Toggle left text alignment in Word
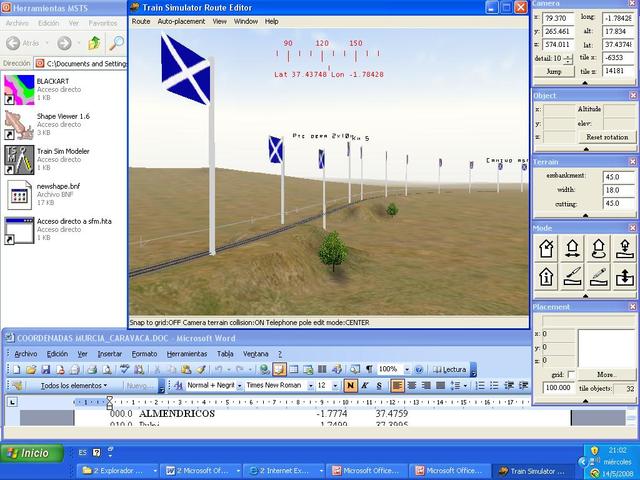 pos(397,385)
